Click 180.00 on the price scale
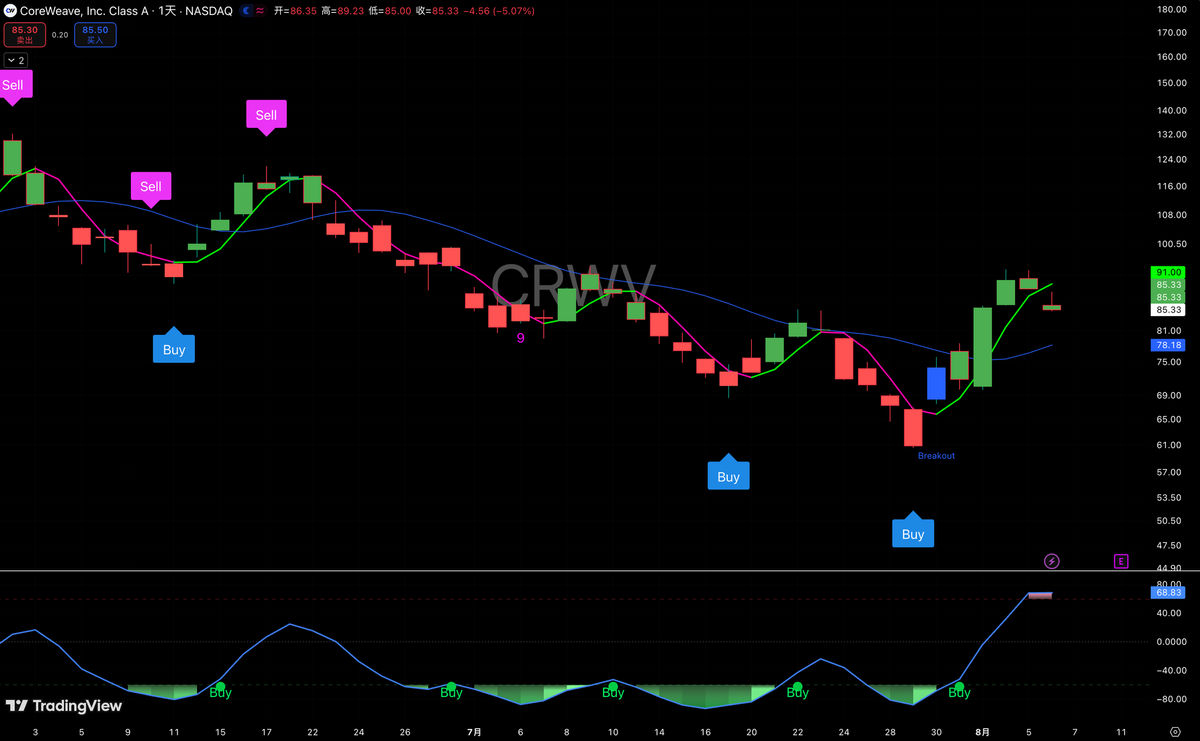Viewport: 1200px width, 741px height. coord(1170,10)
